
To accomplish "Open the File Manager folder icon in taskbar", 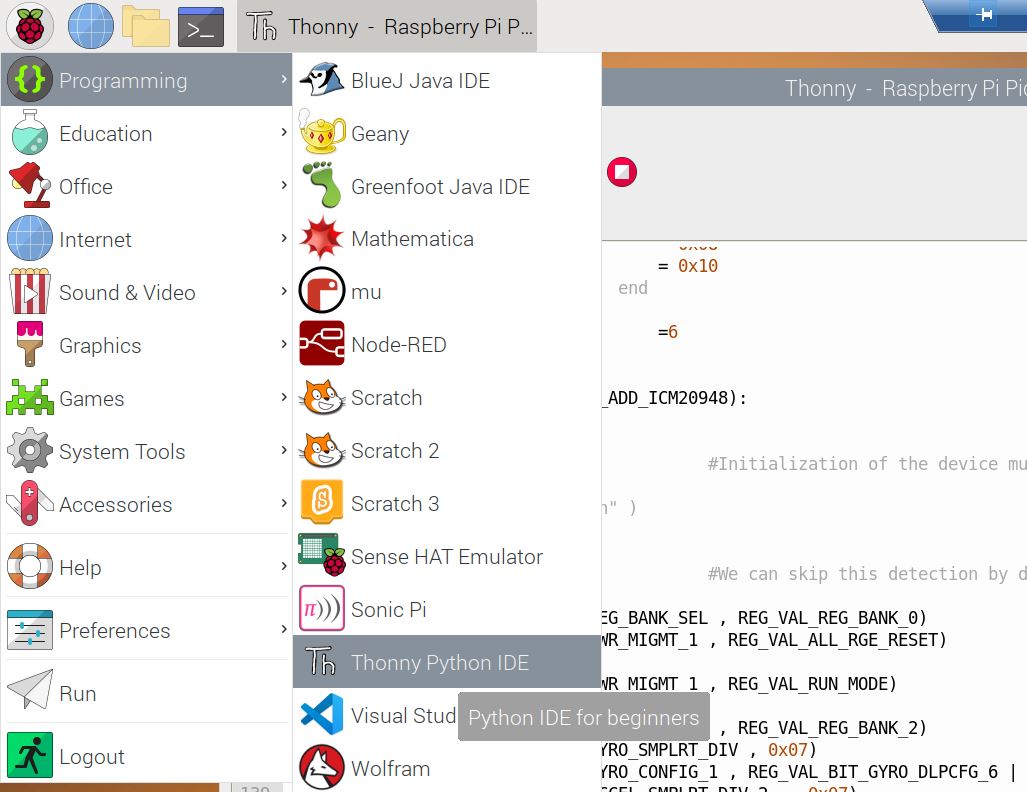I will tap(145, 26).
